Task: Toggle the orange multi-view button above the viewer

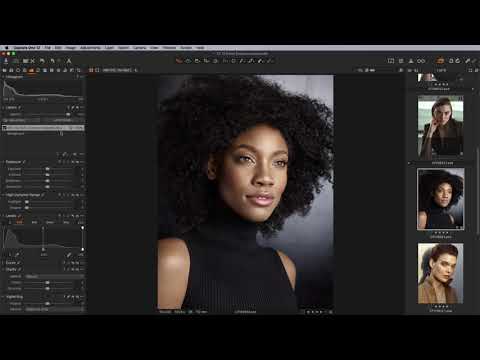Action: pos(91,70)
